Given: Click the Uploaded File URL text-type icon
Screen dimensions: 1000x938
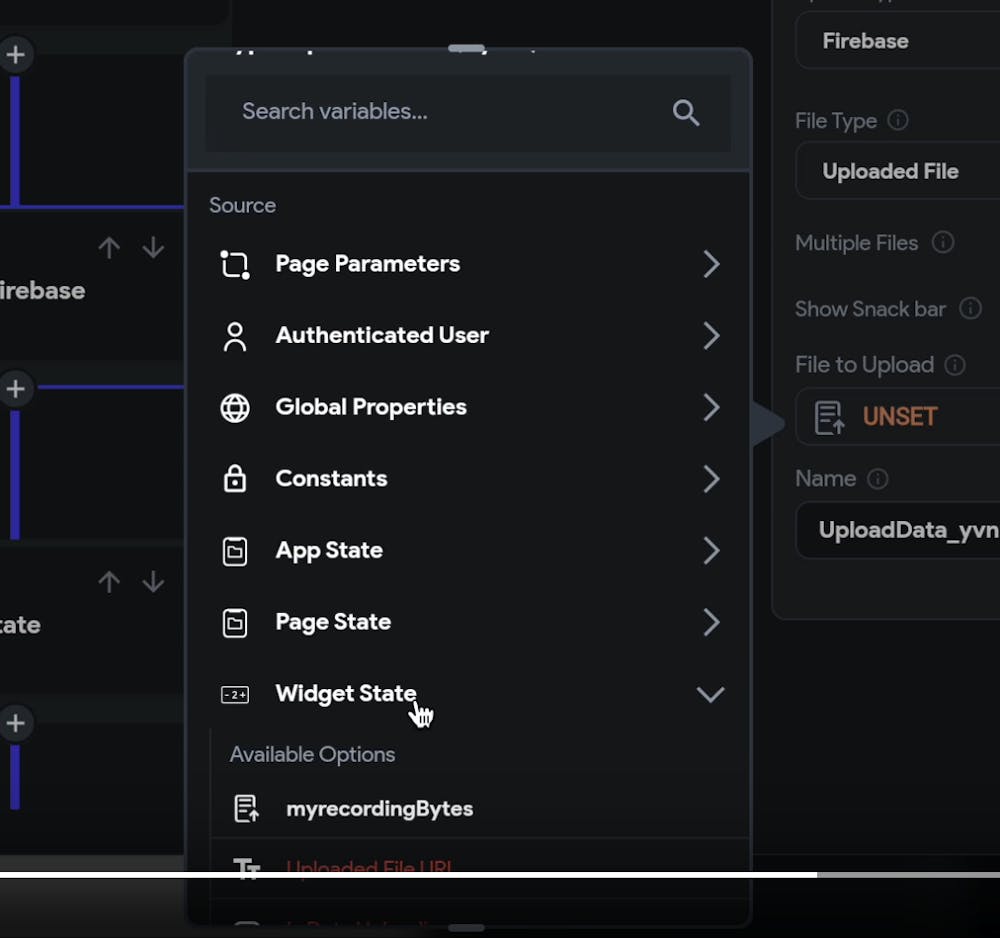Looking at the screenshot, I should pyautogui.click(x=247, y=866).
